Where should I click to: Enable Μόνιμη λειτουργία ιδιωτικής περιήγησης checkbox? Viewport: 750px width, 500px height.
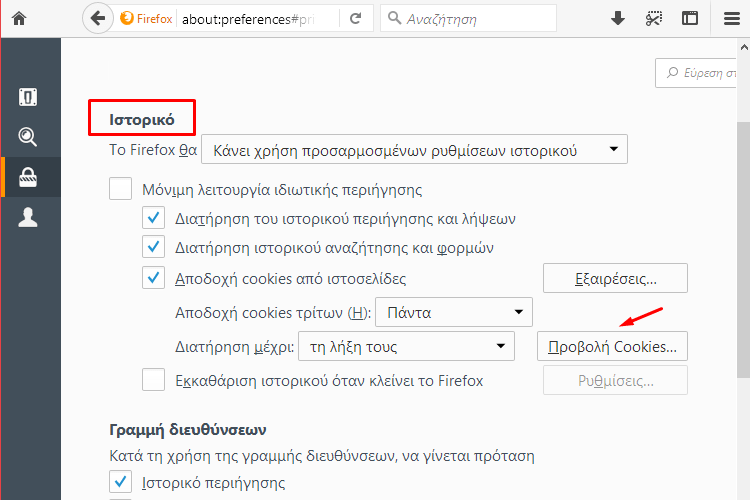pos(120,189)
